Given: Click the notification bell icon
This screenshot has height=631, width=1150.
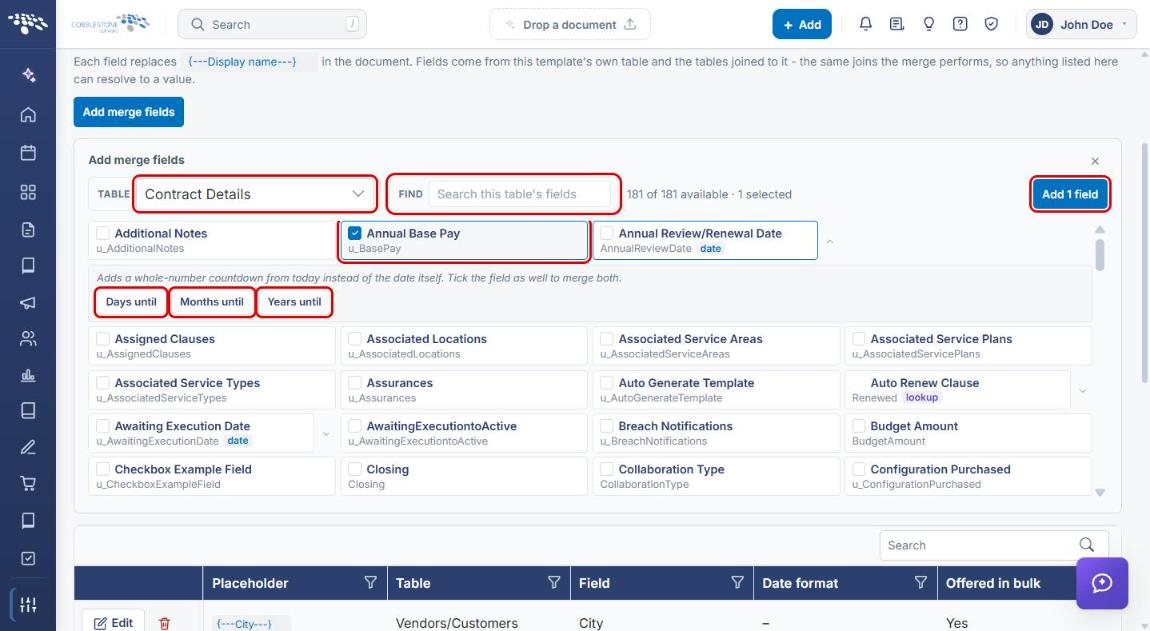Looking at the screenshot, I should (865, 24).
